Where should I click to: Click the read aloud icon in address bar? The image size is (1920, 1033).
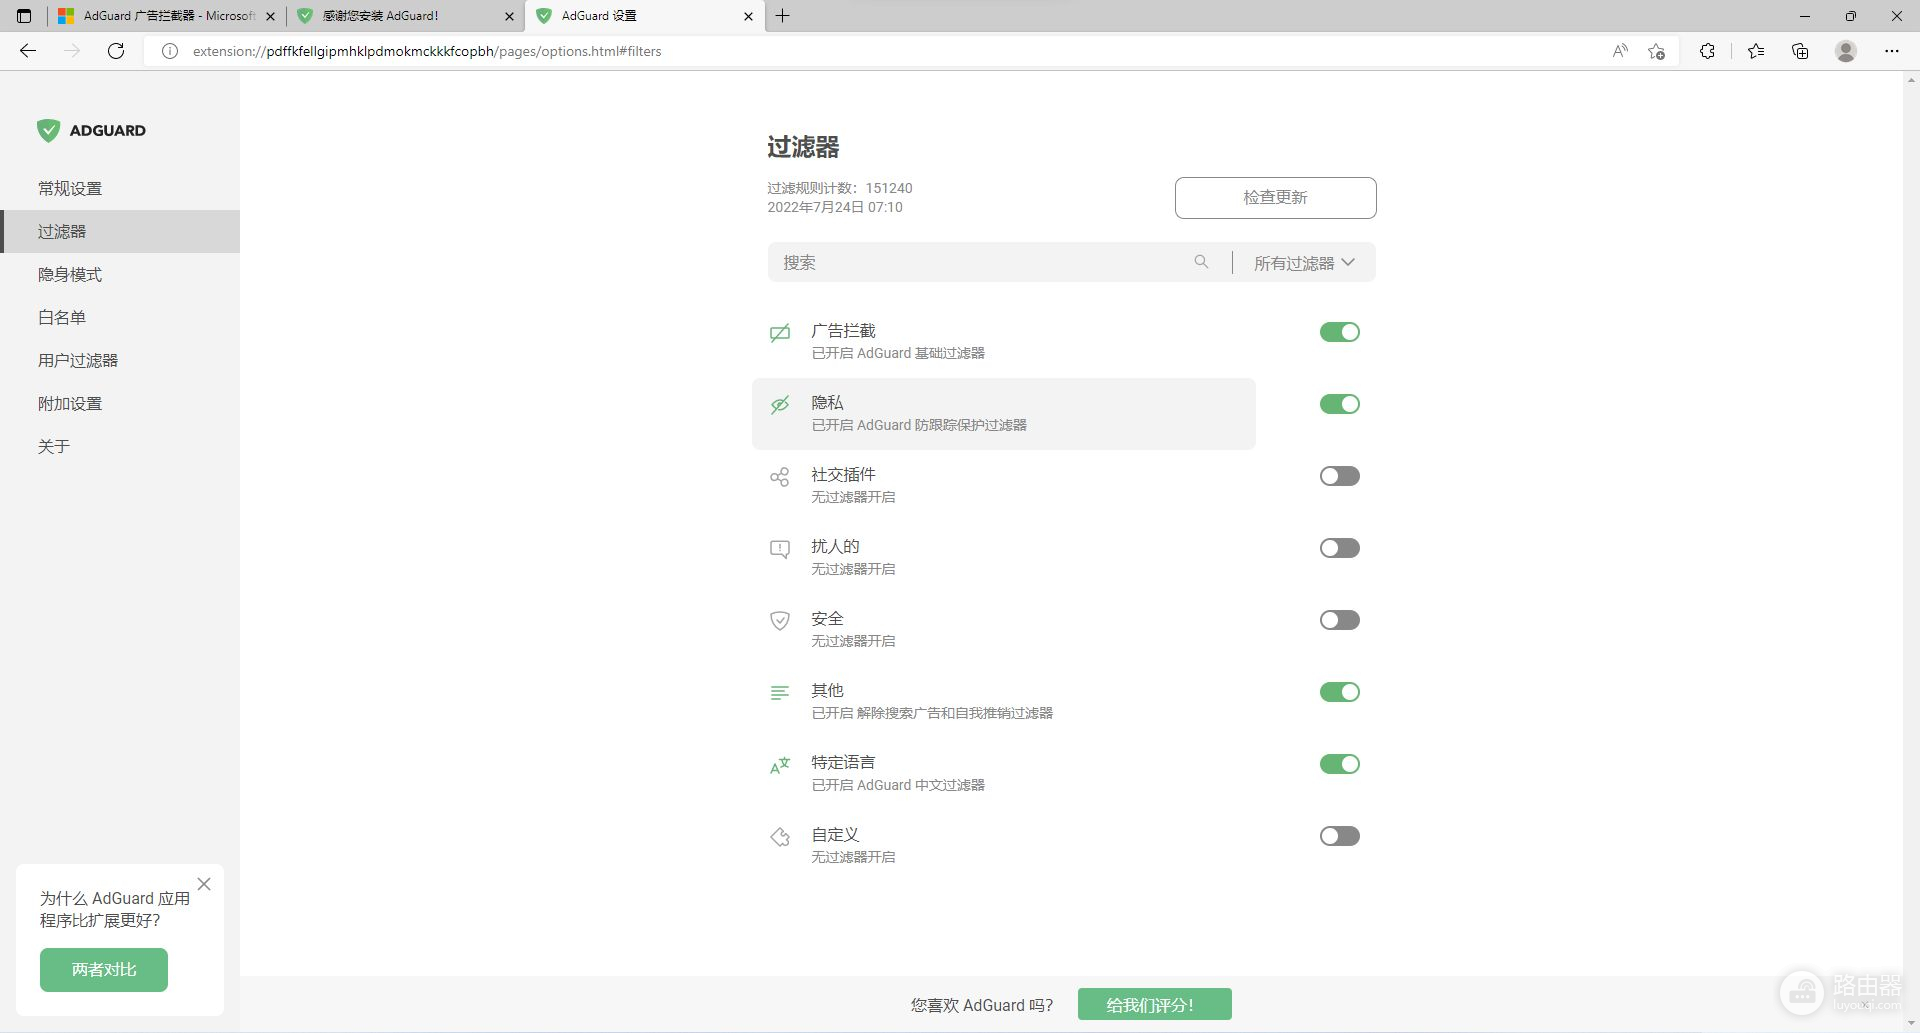[1620, 51]
